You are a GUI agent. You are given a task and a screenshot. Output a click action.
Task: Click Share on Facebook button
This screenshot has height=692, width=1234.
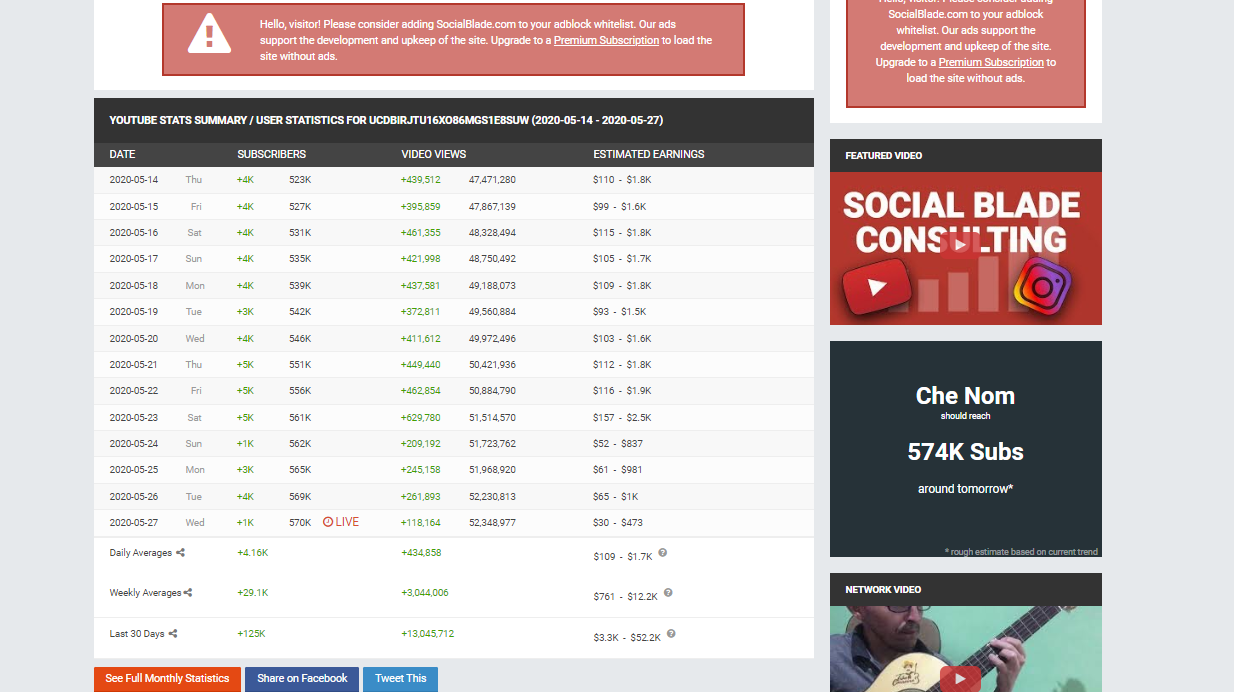302,679
